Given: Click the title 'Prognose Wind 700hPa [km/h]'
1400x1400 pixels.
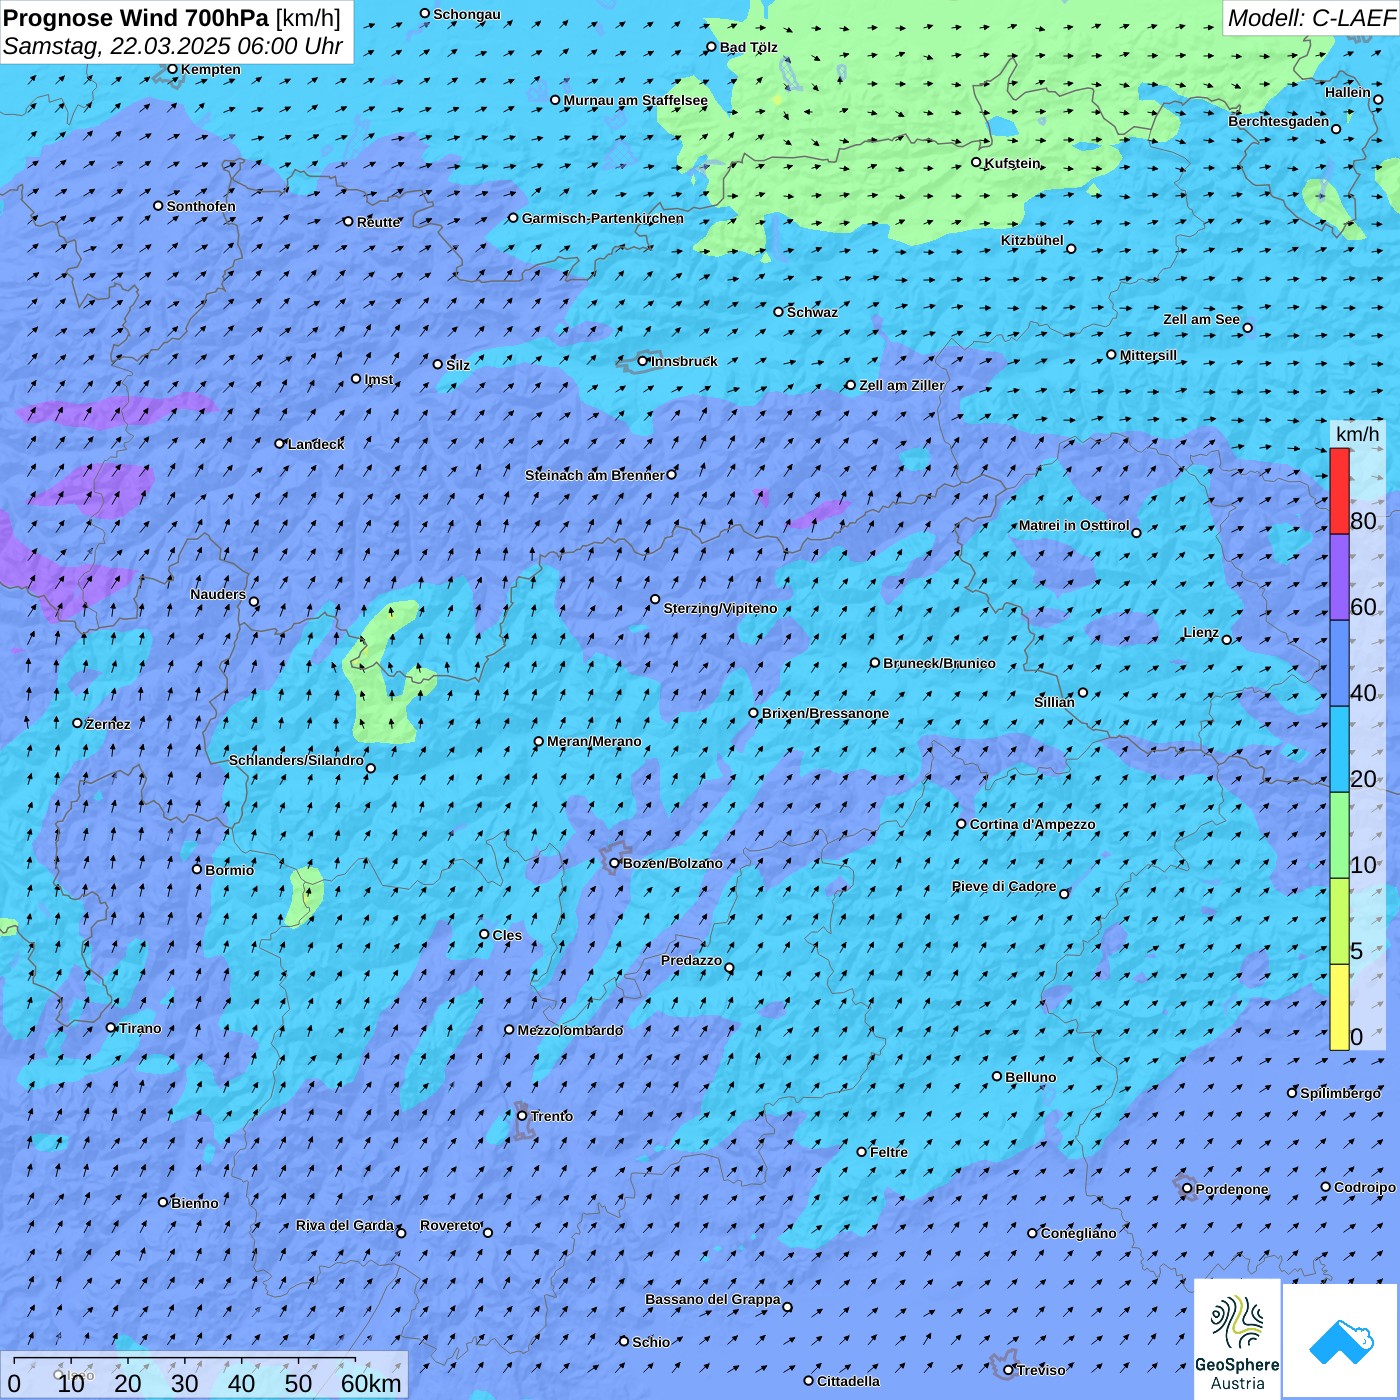Looking at the screenshot, I should point(172,18).
